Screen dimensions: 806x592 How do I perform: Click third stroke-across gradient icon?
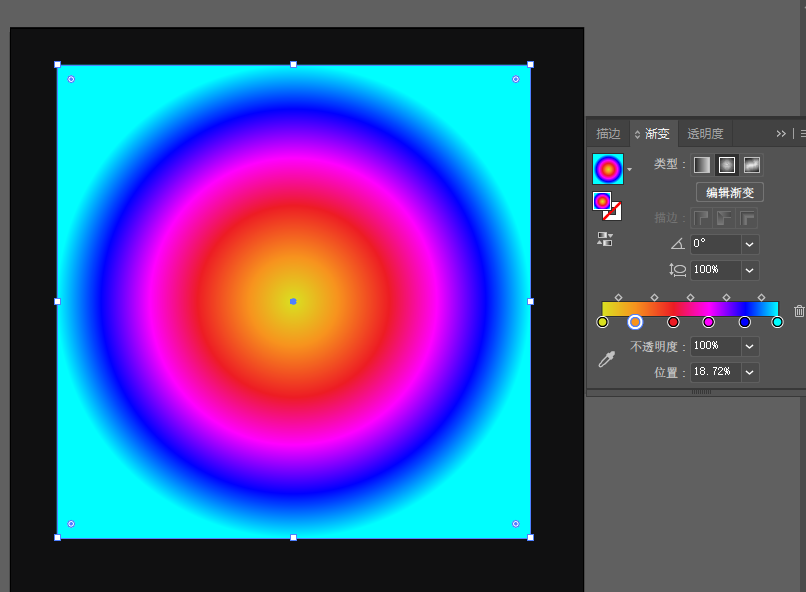(747, 218)
